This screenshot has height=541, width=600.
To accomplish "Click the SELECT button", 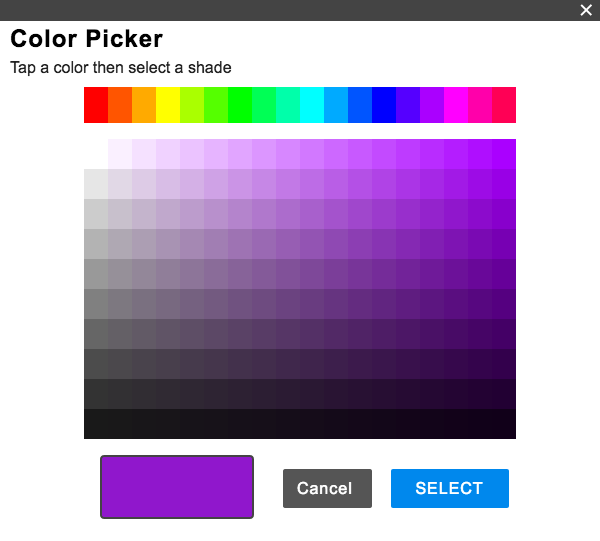I will click(x=449, y=488).
